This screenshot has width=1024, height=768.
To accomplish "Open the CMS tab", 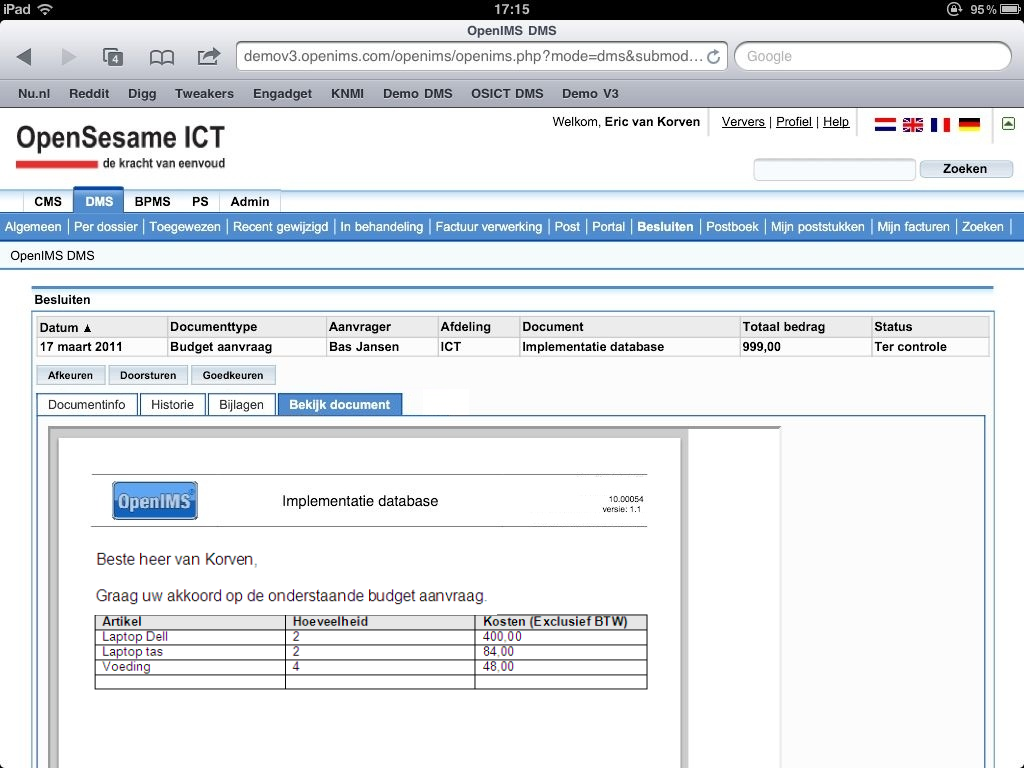I will [x=48, y=202].
